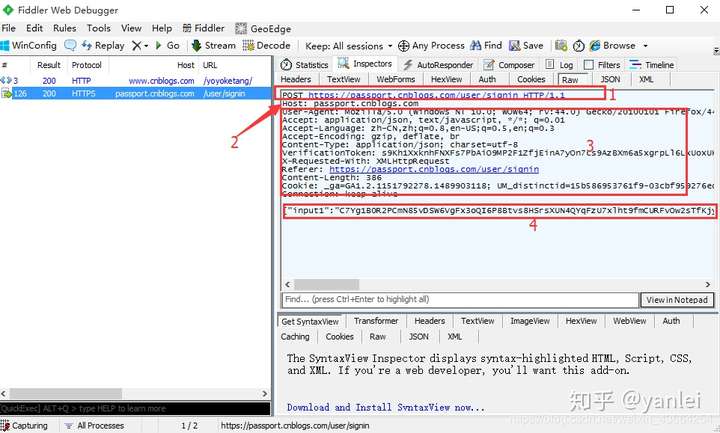Select the request TextView inspector tab
The width and height of the screenshot is (720, 433).
pyautogui.click(x=343, y=79)
